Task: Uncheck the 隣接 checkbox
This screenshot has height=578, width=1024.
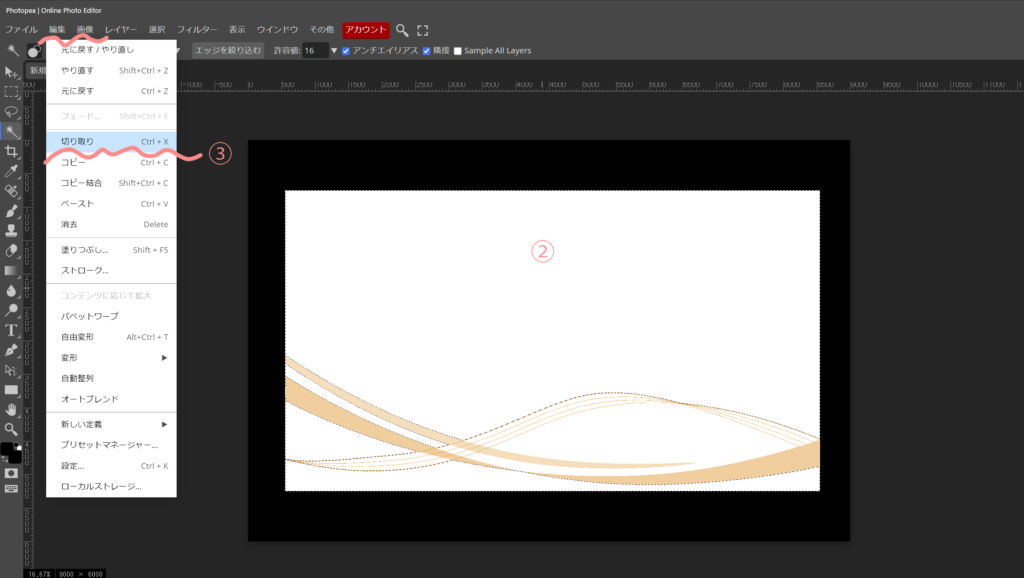Action: (427, 50)
